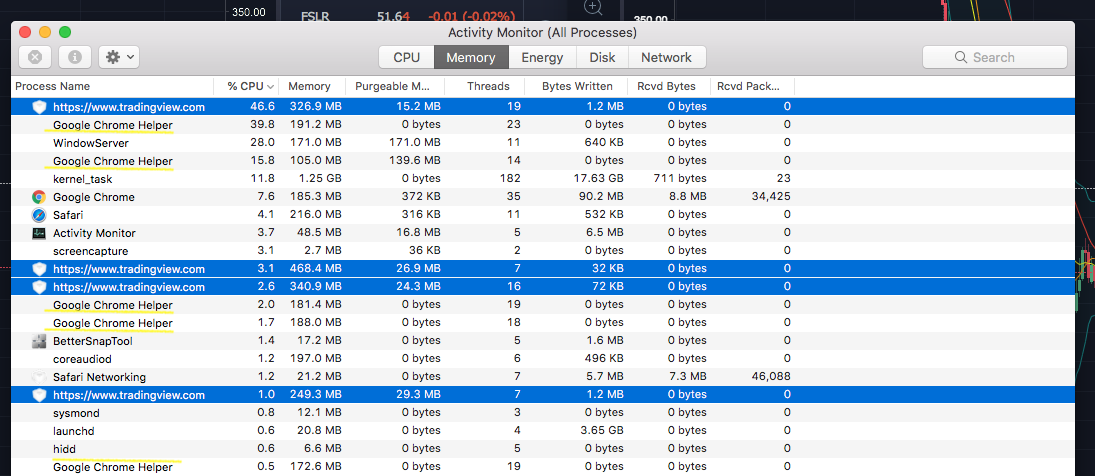Click the Safari compass icon
The height and width of the screenshot is (476, 1095).
(39, 215)
